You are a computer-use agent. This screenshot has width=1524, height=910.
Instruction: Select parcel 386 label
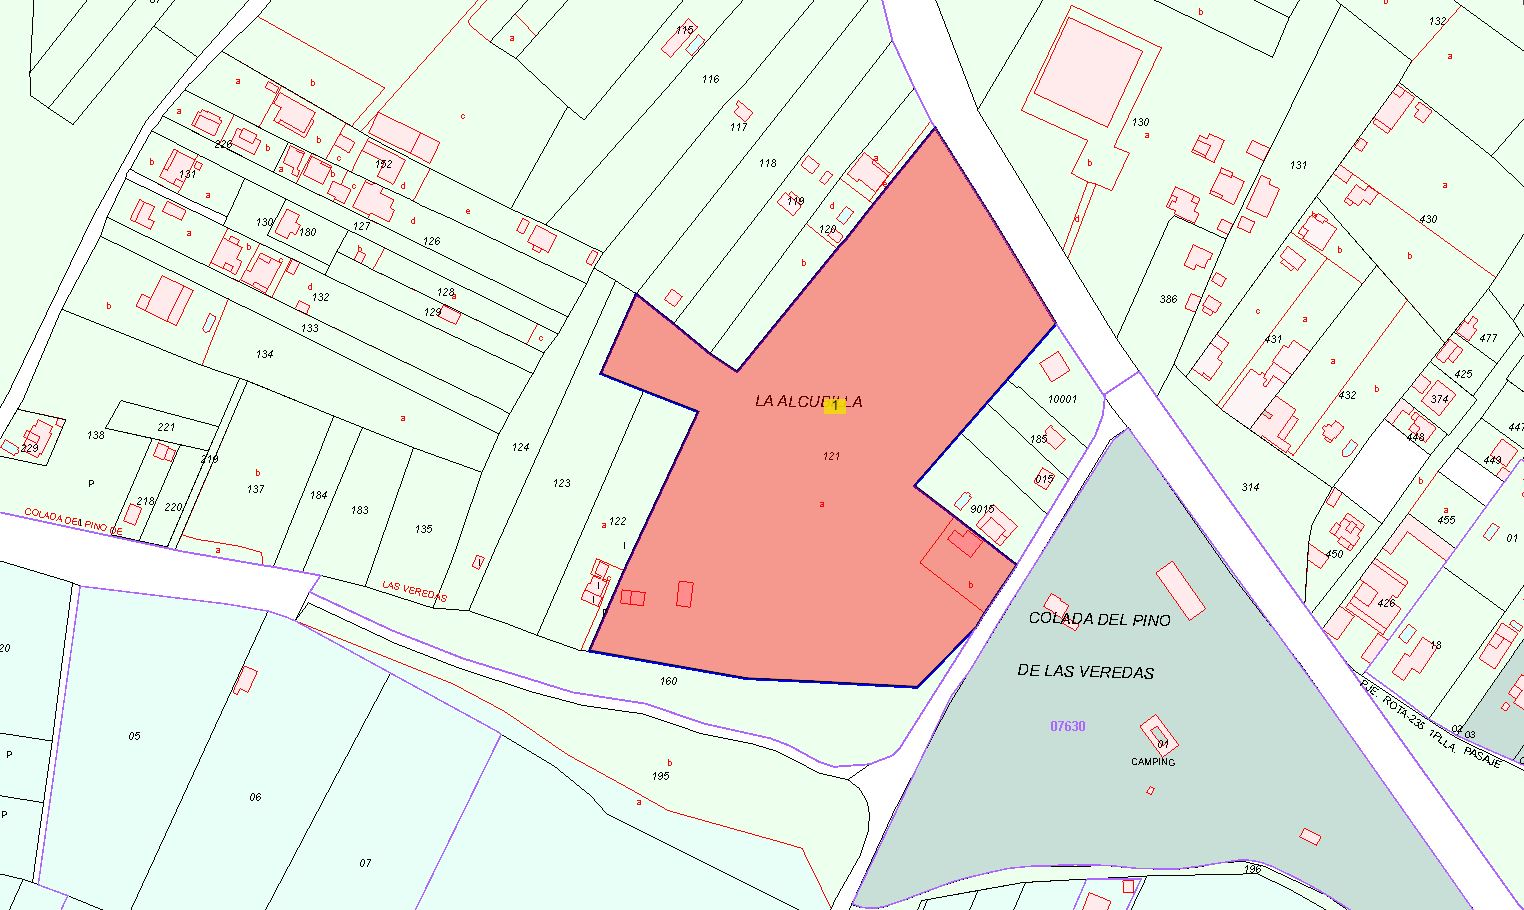1168,299
